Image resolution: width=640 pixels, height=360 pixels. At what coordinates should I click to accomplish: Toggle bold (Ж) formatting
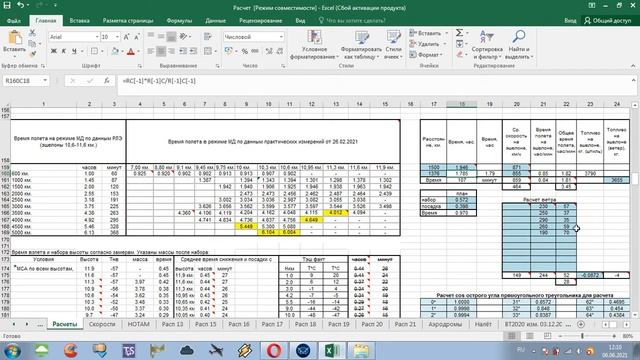coord(53,51)
